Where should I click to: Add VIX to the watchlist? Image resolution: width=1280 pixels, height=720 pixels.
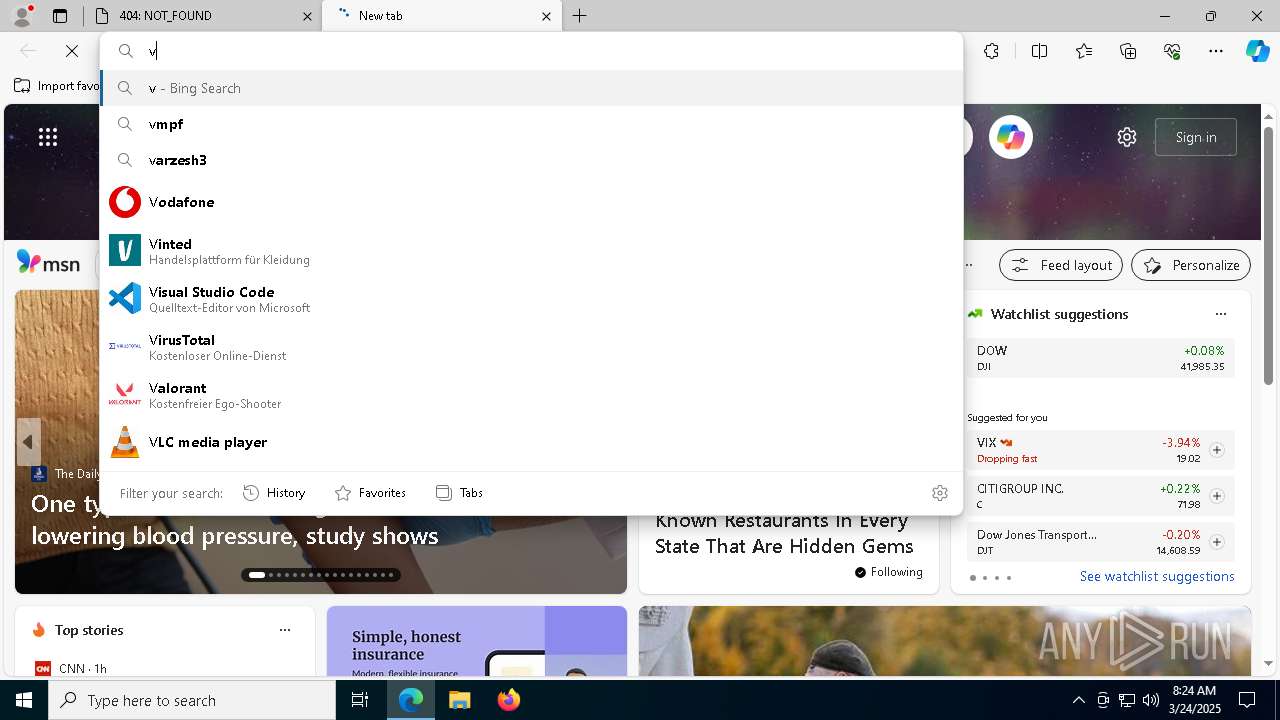pyautogui.click(x=1217, y=450)
